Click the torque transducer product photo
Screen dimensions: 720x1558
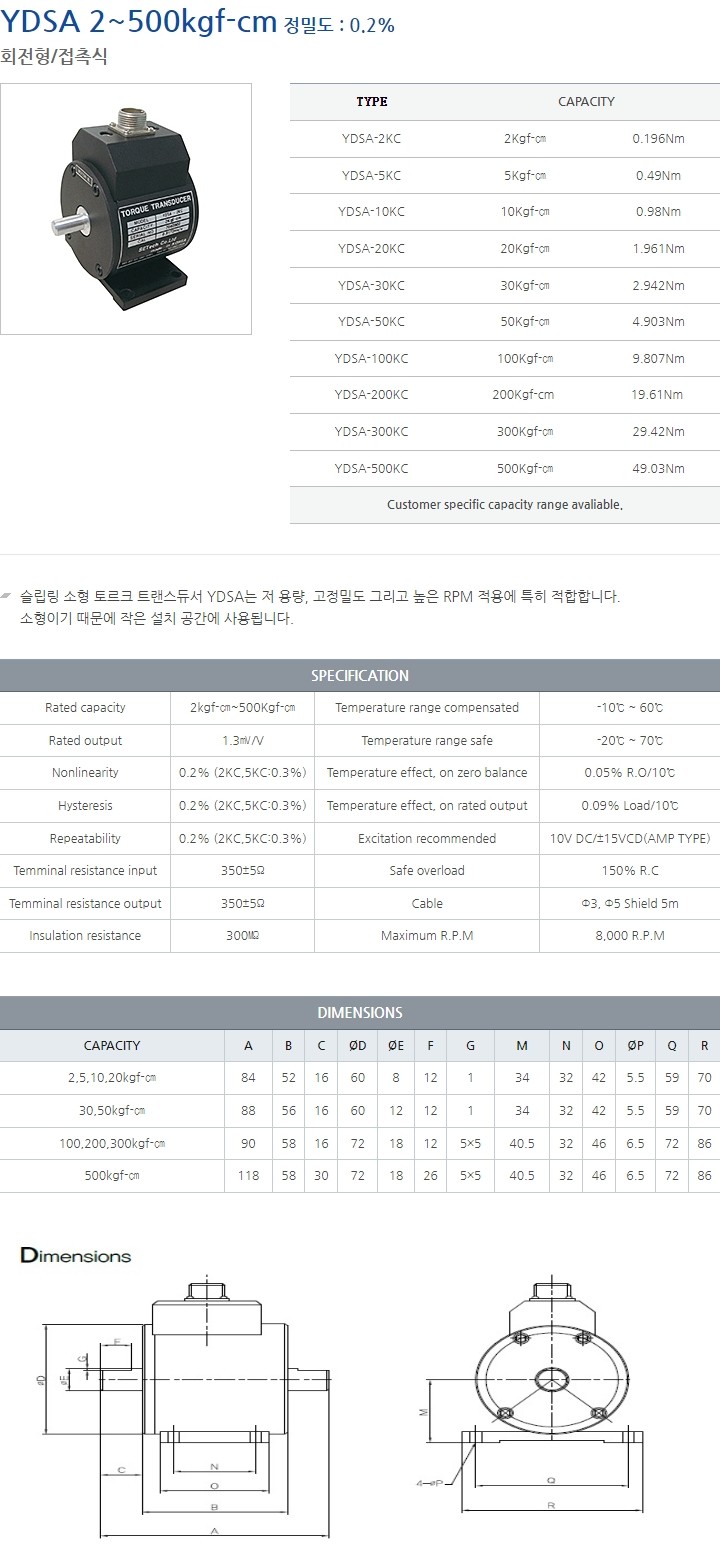[x=126, y=209]
